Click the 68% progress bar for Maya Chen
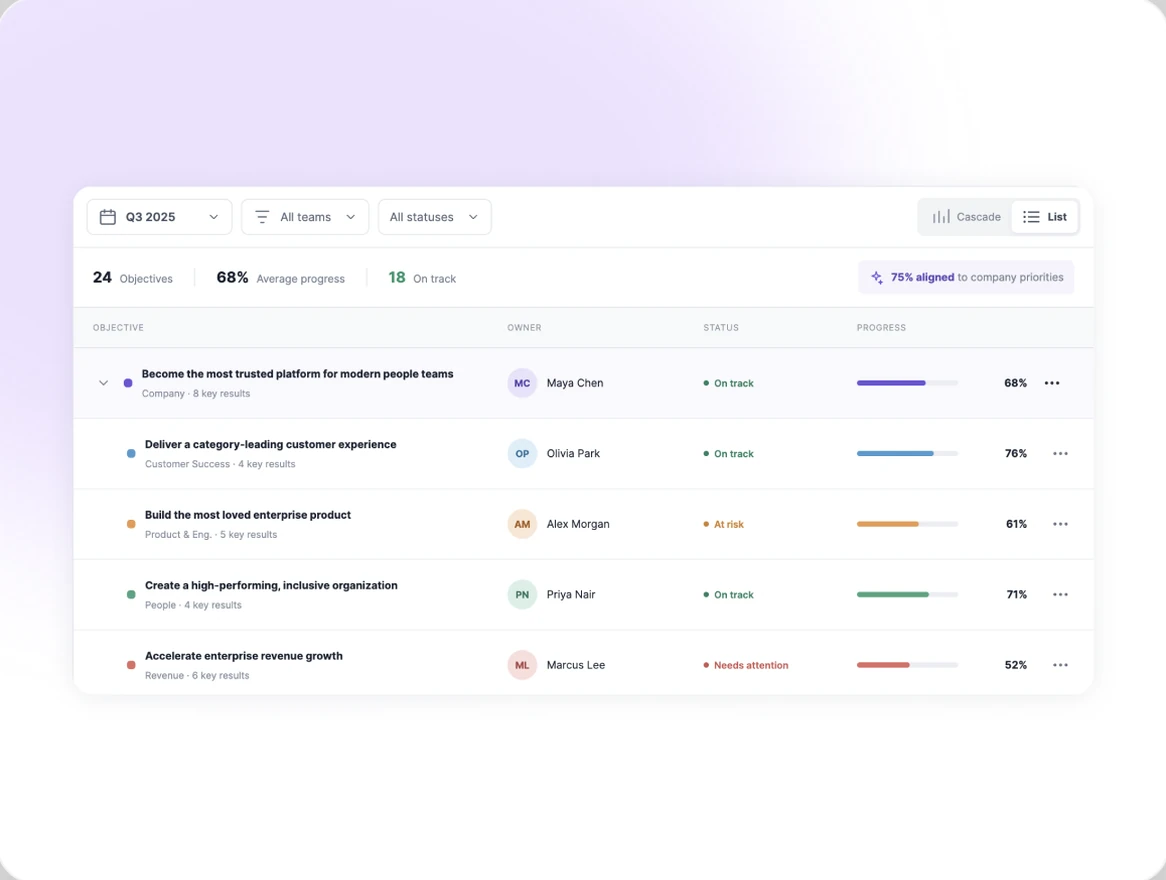 click(907, 383)
